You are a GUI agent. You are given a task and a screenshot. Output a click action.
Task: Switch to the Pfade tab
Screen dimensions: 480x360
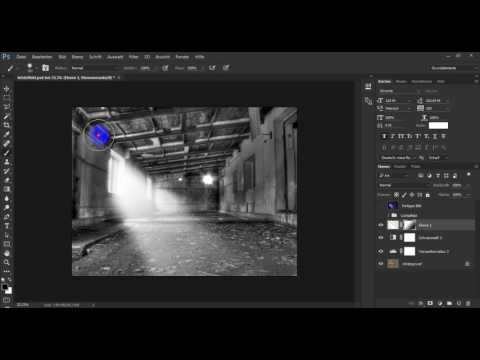[x=415, y=166]
